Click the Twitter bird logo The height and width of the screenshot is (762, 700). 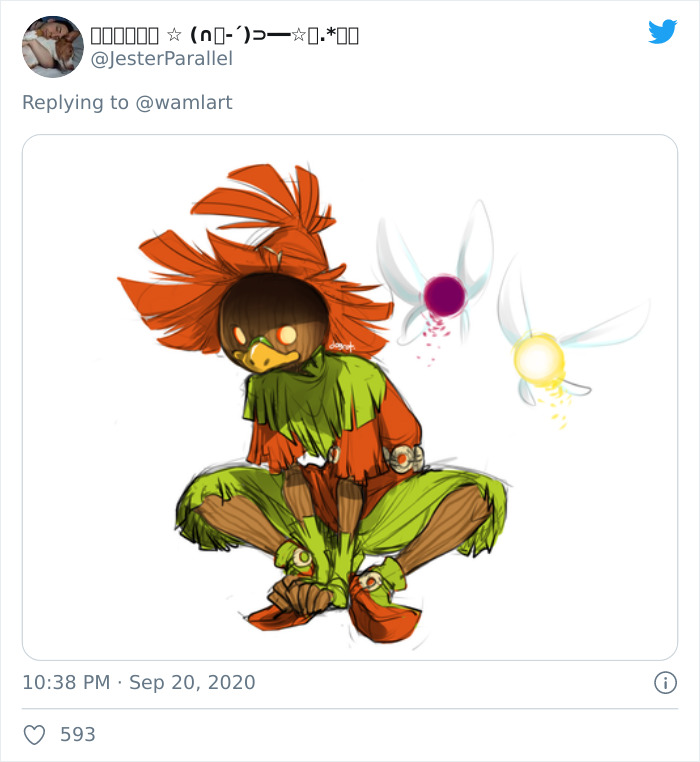pos(662,32)
